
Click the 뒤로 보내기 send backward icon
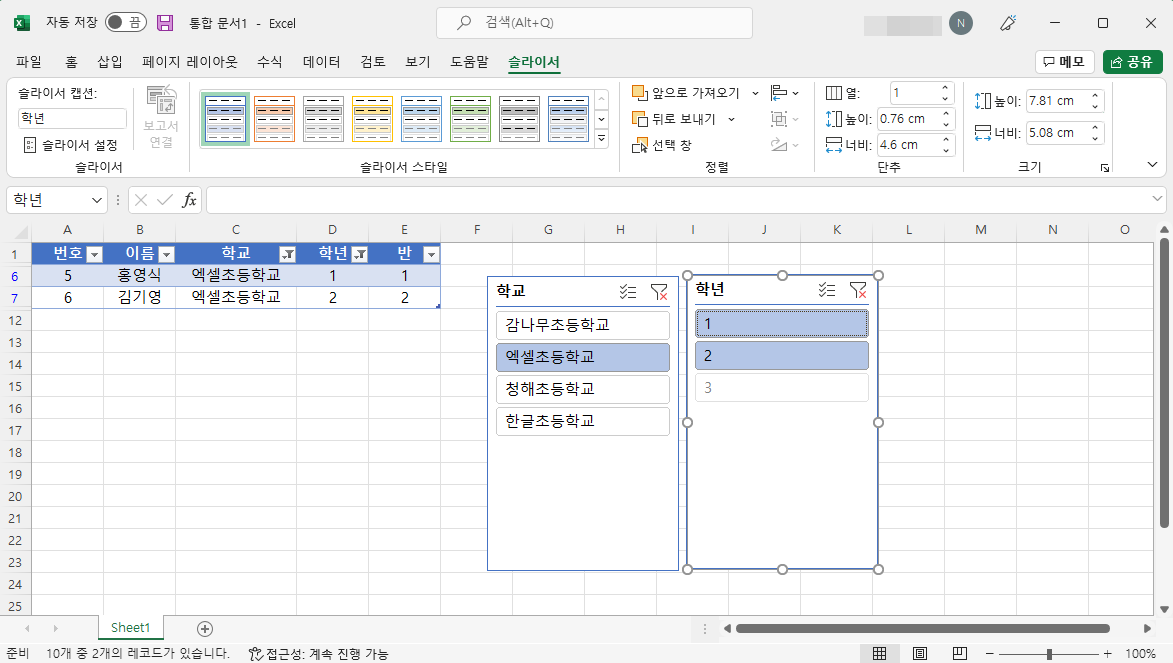[x=639, y=118]
